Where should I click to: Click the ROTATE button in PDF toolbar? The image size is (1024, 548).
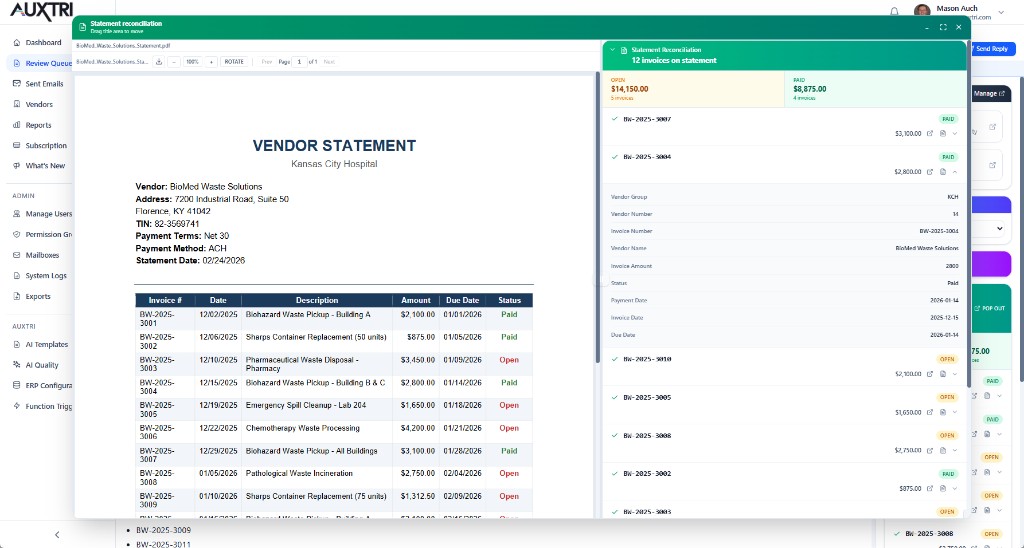coord(234,62)
